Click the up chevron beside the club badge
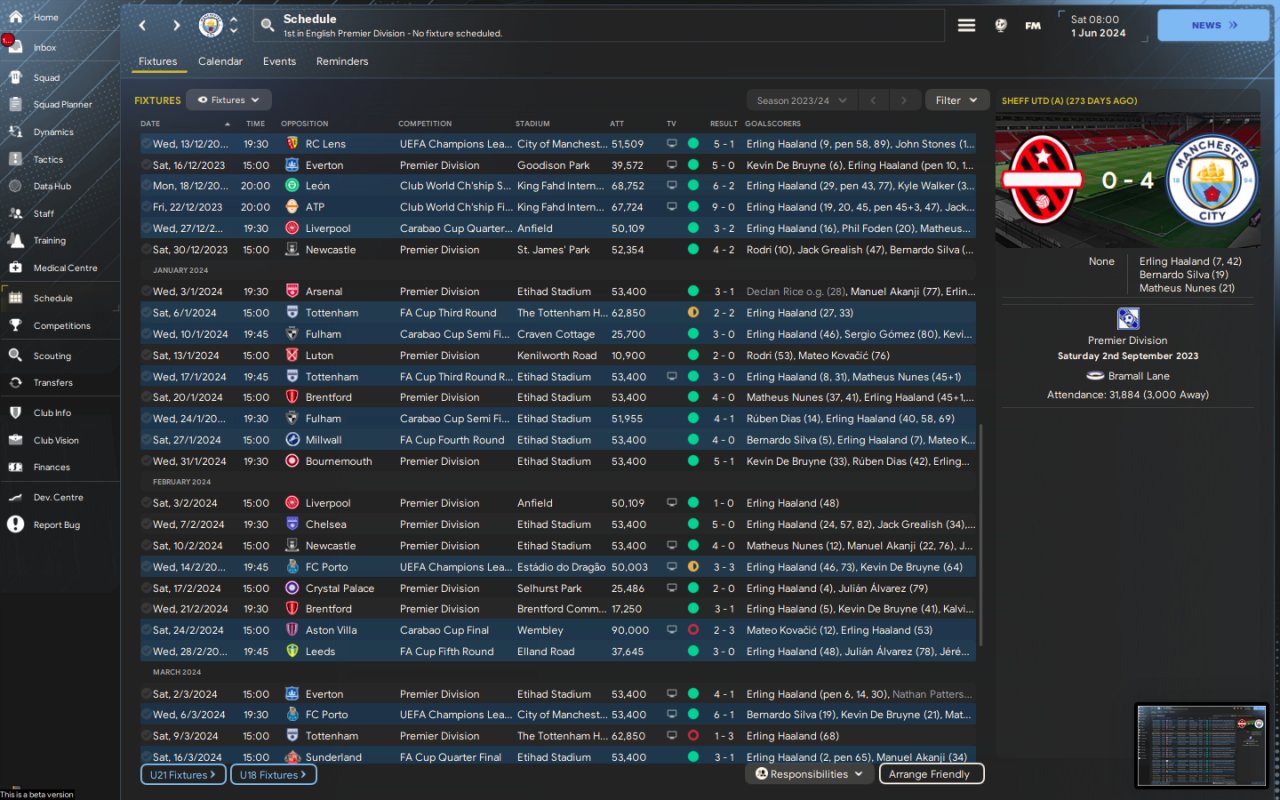The height and width of the screenshot is (800, 1280). 234,19
